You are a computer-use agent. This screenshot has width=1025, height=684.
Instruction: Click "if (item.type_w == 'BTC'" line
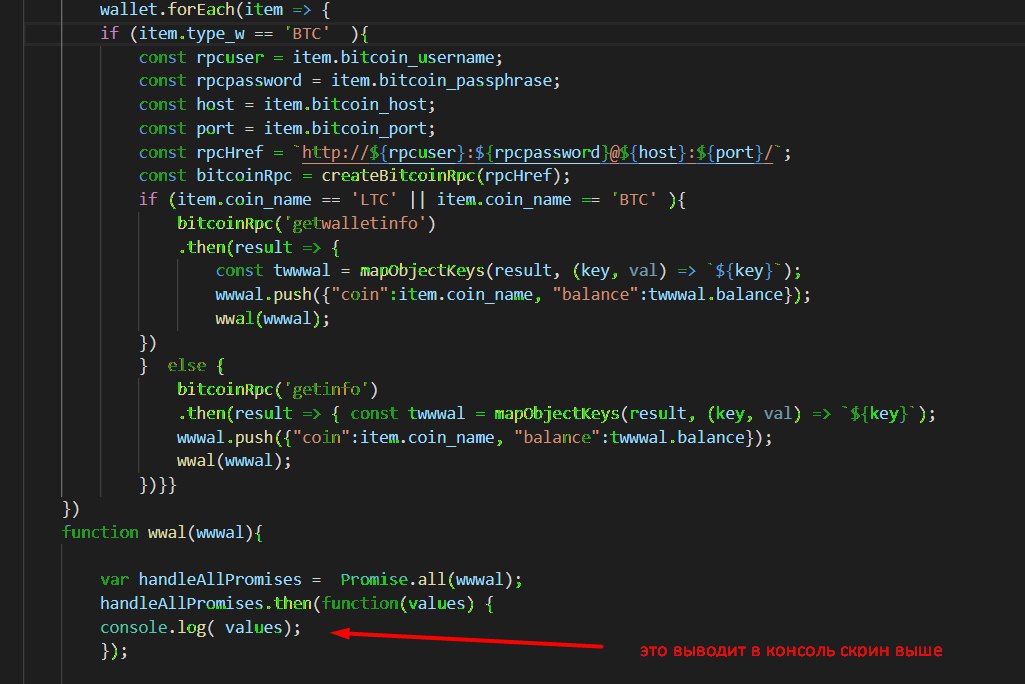(x=235, y=33)
